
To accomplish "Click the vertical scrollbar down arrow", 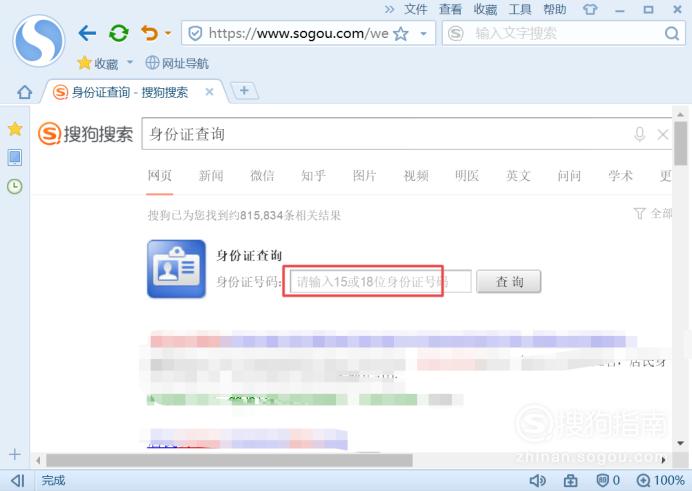I will click(681, 443).
